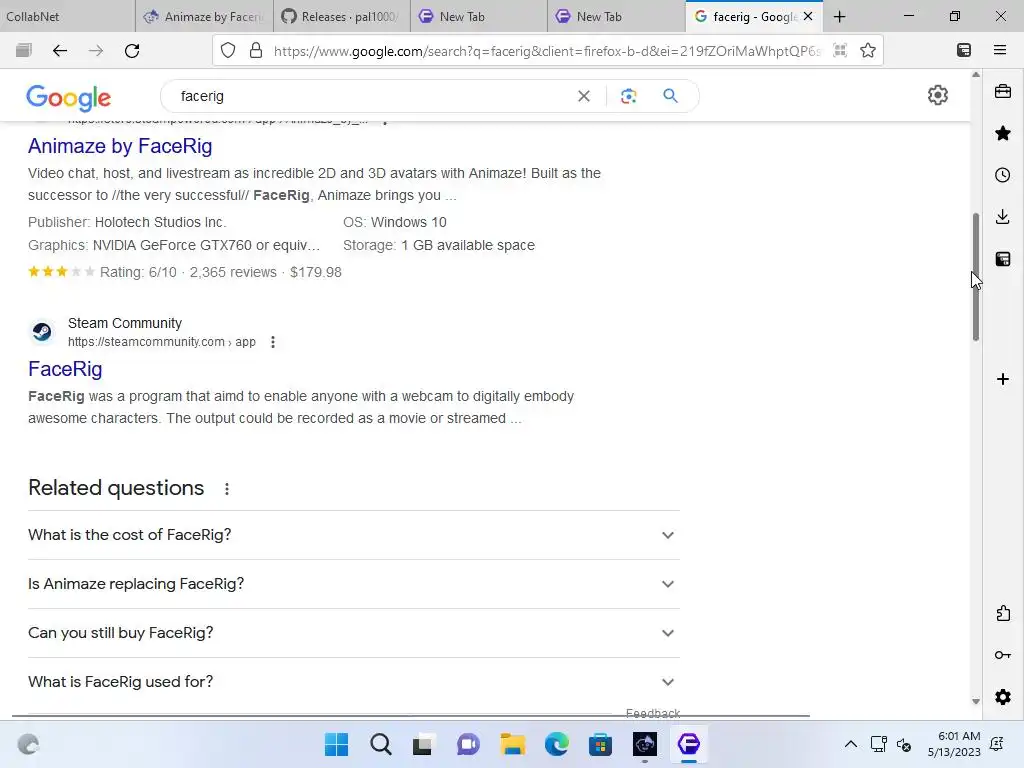Open downloads panel in sidebar
Viewport: 1024px width, 768px height.
(x=1002, y=217)
